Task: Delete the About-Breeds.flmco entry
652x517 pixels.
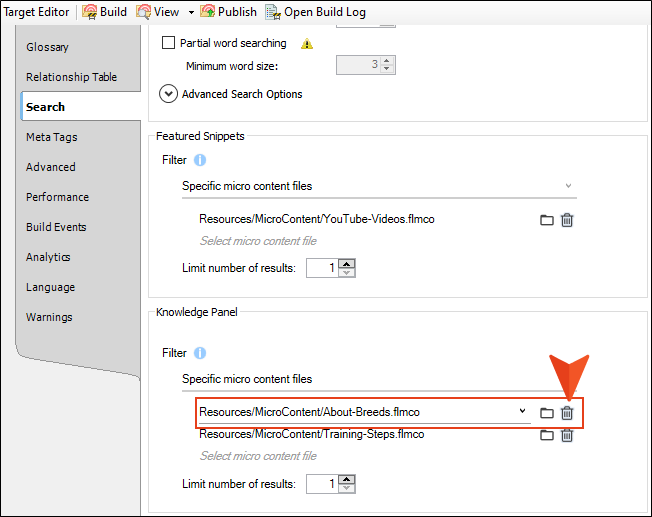Action: point(567,412)
